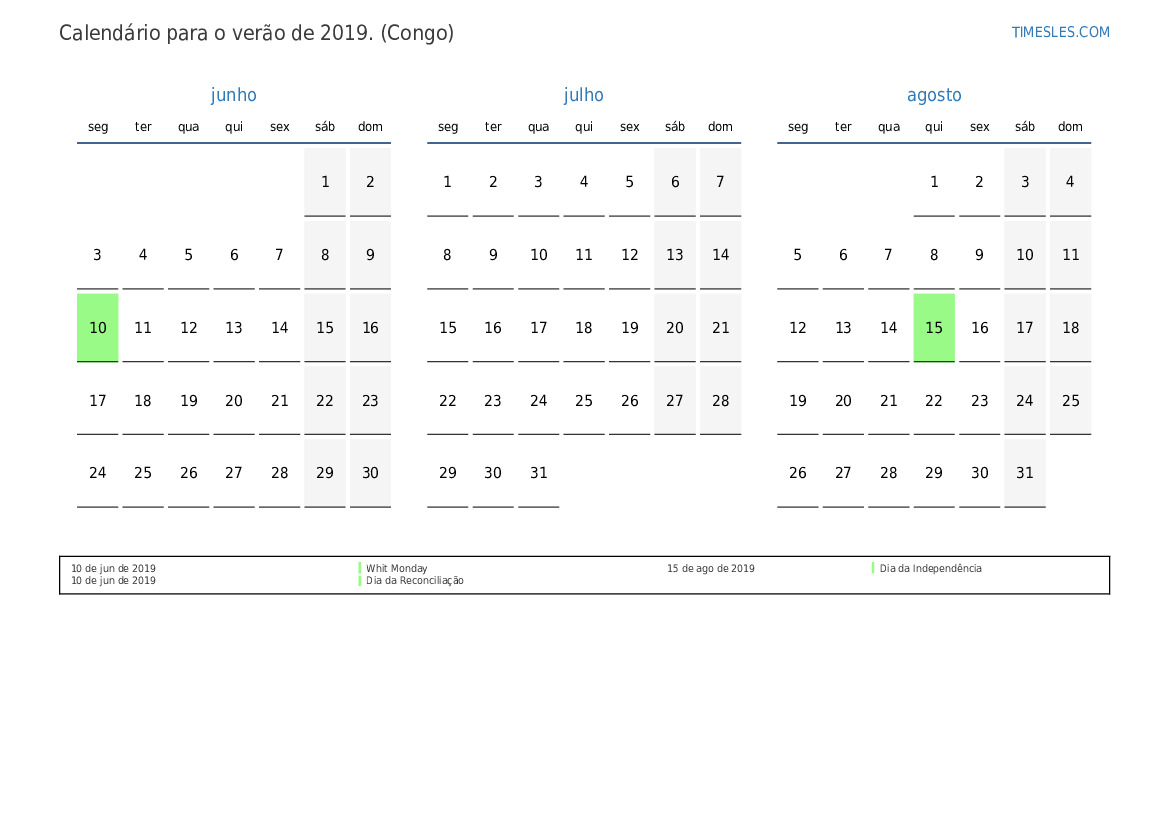Viewport: 1169px width, 827px height.
Task: Click the calendar title for verão 2019
Action: point(256,33)
